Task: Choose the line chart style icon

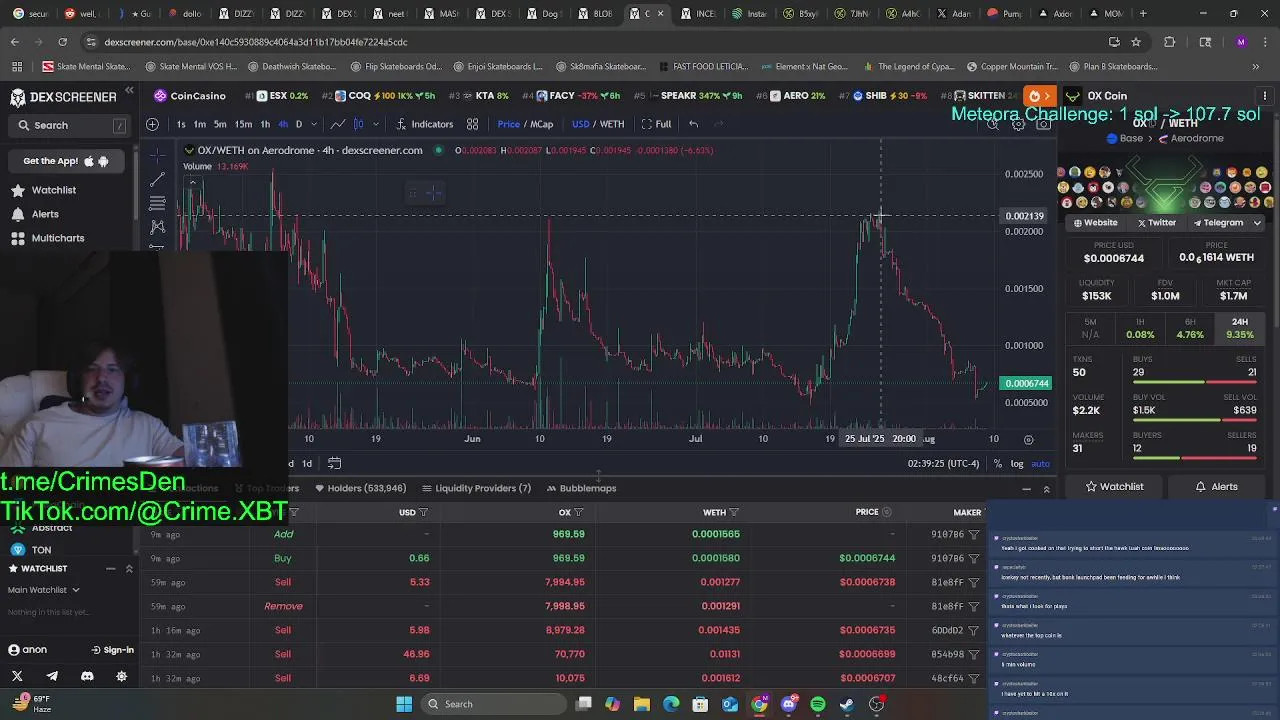Action: point(338,124)
